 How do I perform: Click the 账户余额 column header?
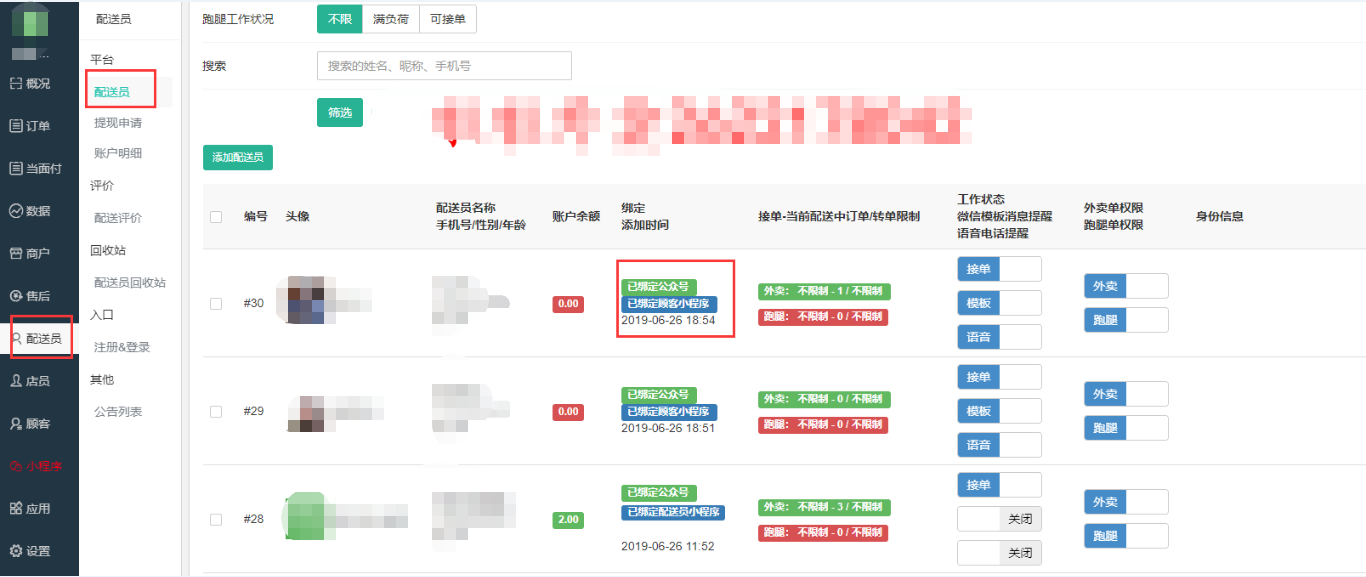[576, 216]
